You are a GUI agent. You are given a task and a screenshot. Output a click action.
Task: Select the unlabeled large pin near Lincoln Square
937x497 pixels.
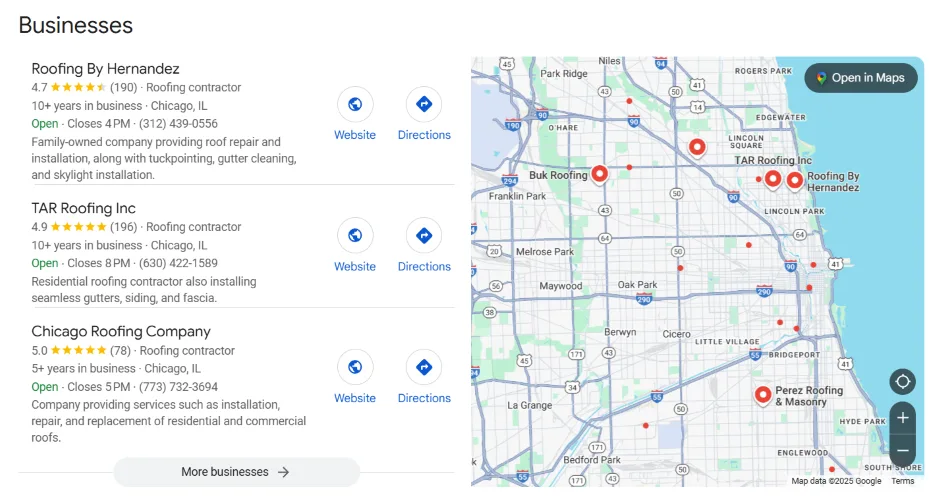[x=697, y=146]
